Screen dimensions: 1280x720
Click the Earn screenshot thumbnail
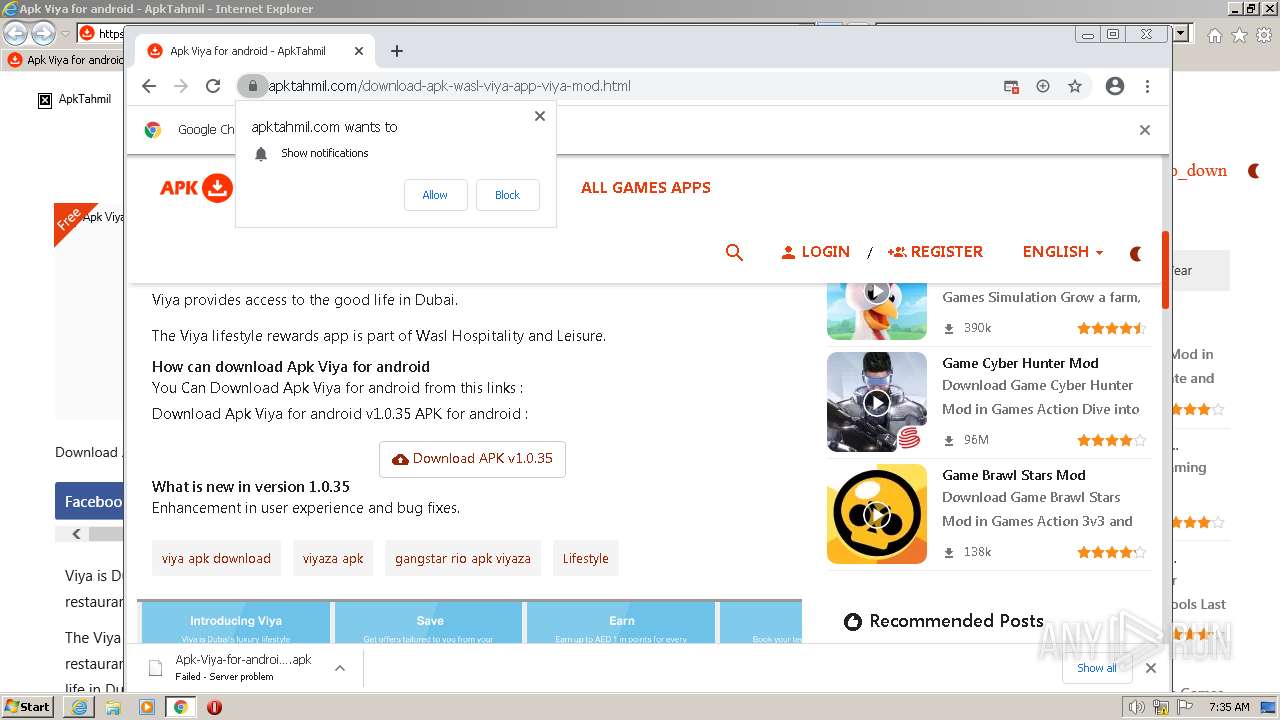click(x=621, y=622)
